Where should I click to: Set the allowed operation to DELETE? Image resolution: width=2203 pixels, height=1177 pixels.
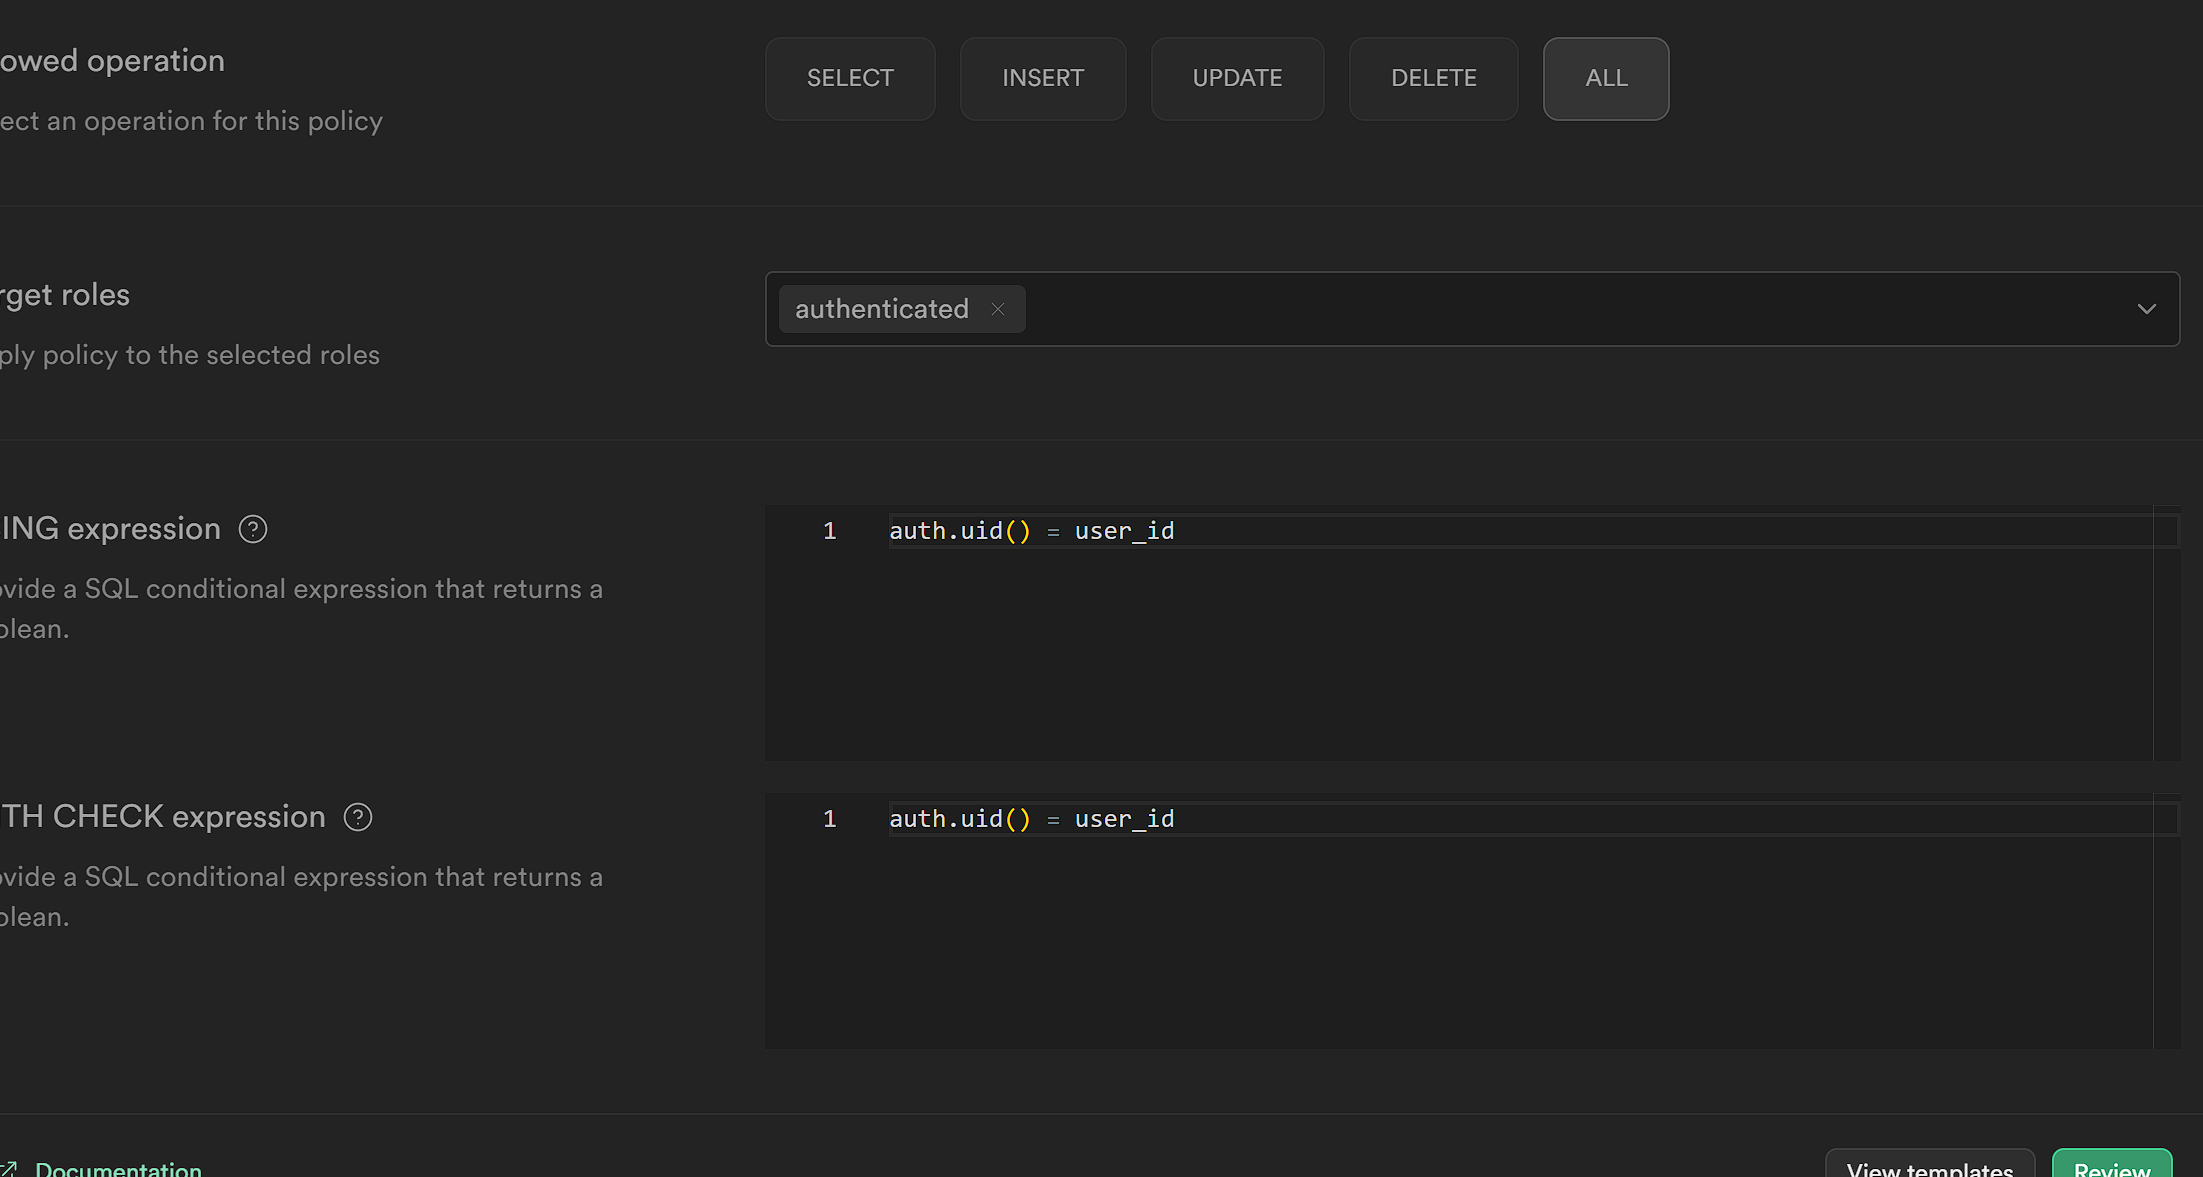pyautogui.click(x=1433, y=78)
